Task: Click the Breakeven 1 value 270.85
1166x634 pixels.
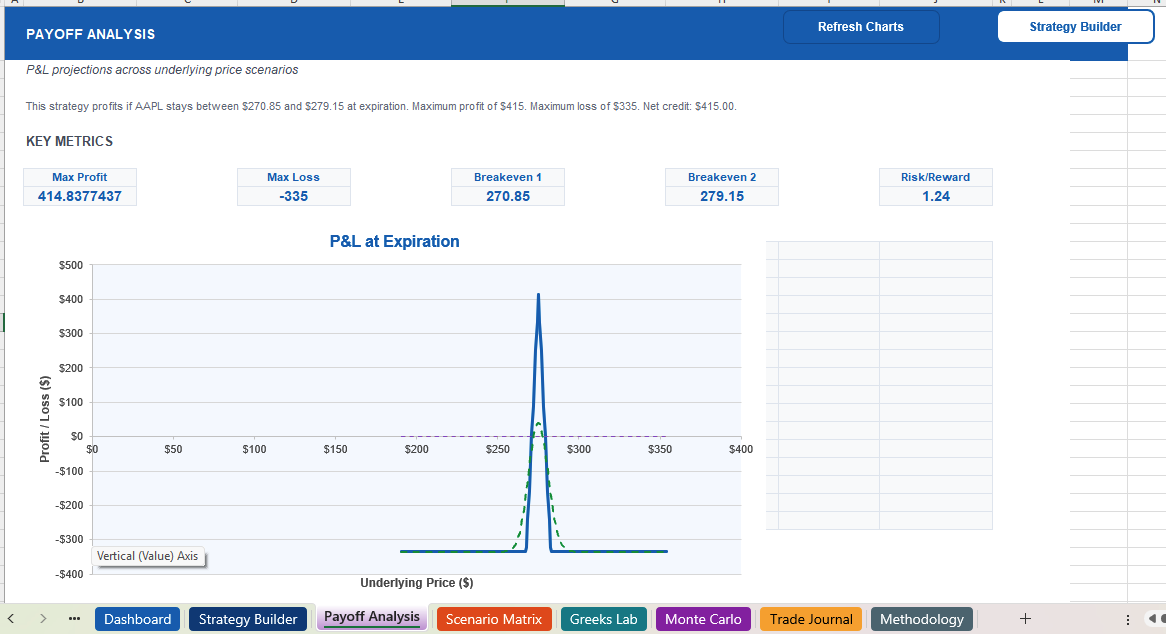Action: point(508,196)
